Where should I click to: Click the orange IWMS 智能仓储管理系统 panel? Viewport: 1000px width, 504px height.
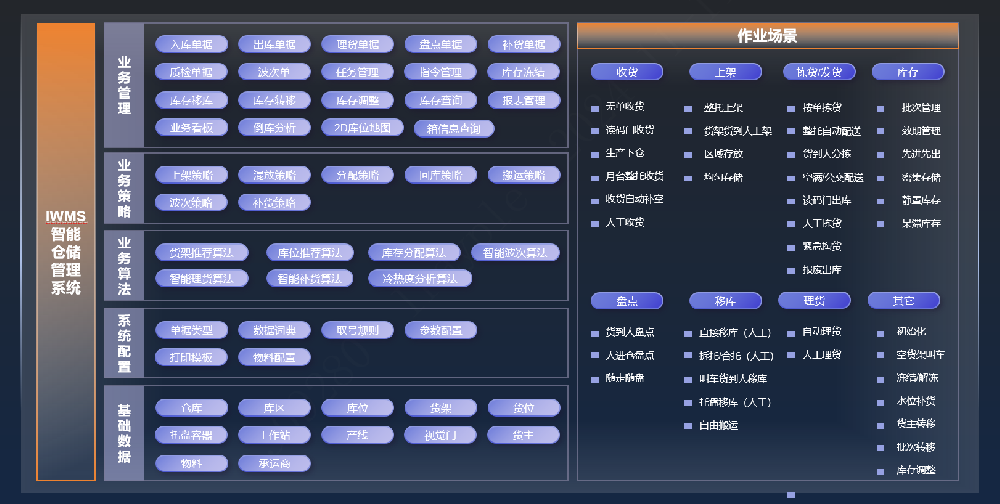coord(66,252)
